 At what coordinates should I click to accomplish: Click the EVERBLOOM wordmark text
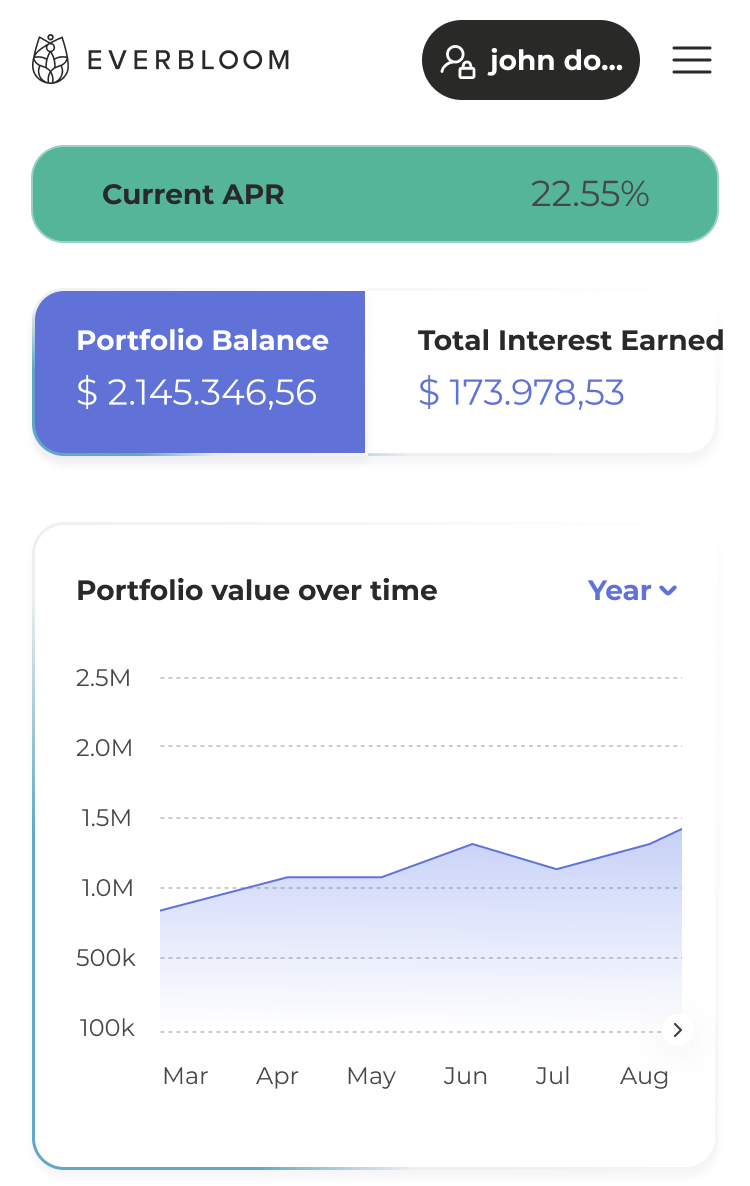coord(189,61)
